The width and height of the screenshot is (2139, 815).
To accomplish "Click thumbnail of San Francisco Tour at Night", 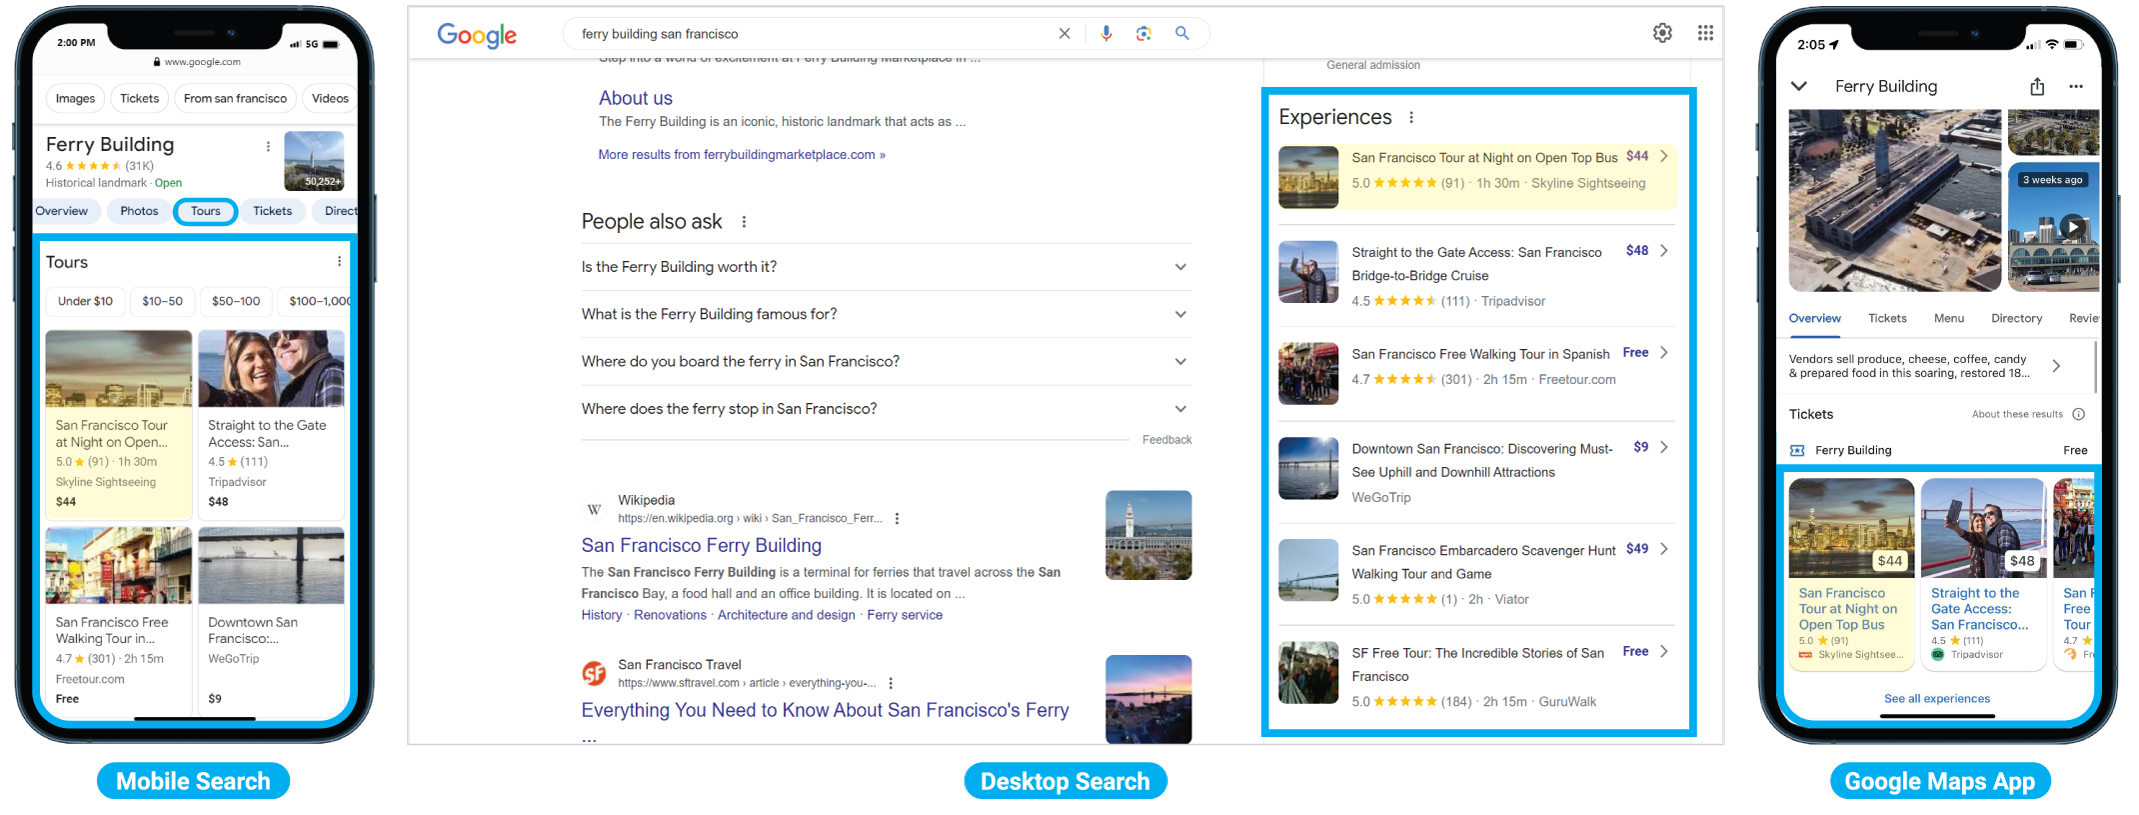I will tap(1308, 178).
